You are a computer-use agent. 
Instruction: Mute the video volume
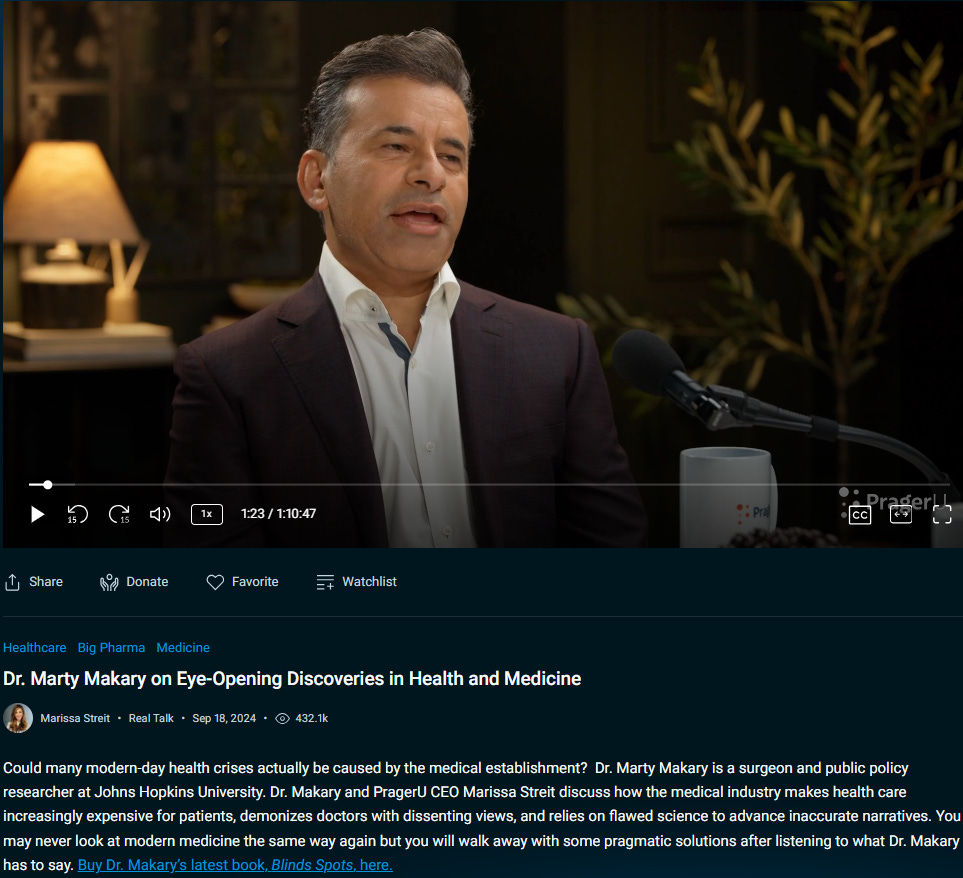pyautogui.click(x=160, y=515)
